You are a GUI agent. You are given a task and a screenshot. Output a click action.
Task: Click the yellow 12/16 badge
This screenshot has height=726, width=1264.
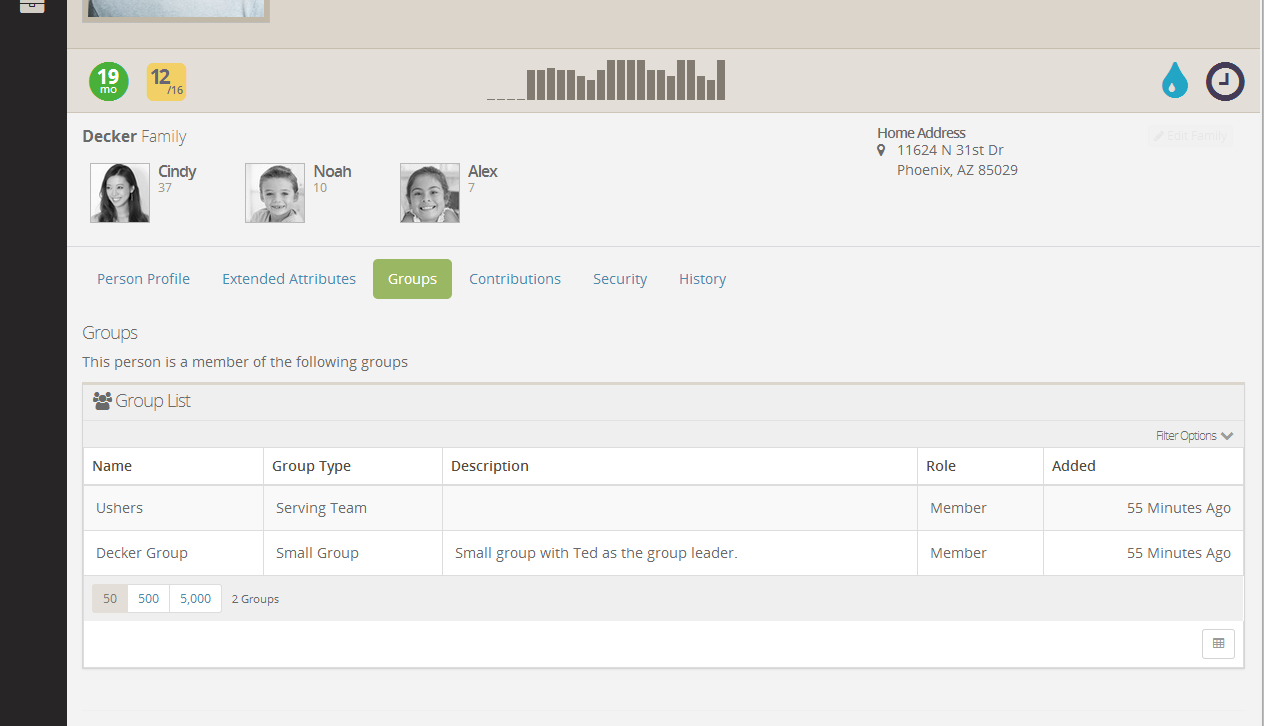coord(166,82)
